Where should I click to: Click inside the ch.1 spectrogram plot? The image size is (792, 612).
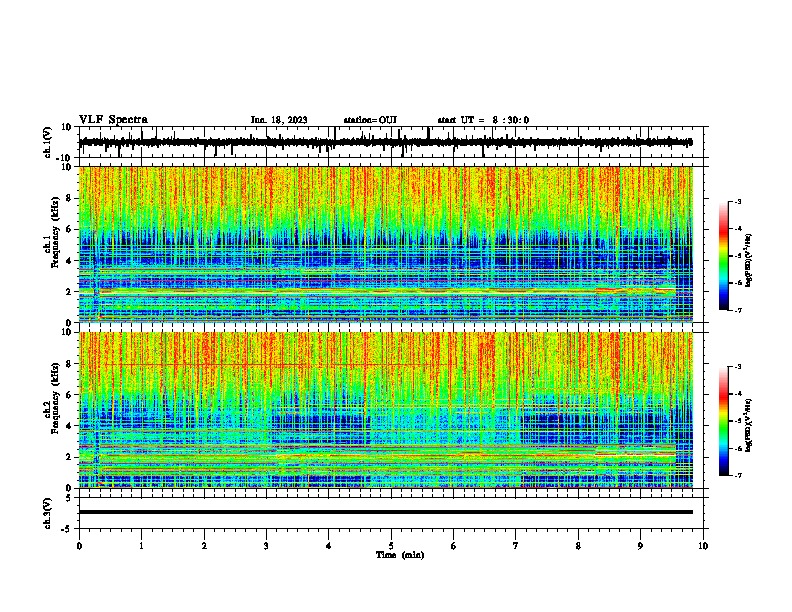(386, 244)
